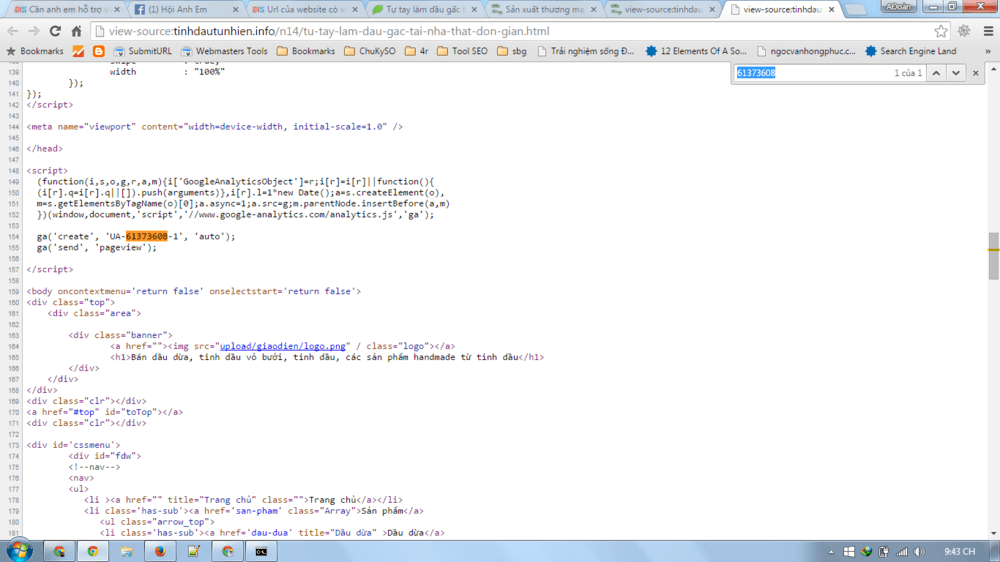Launch Firefox from the taskbar
This screenshot has height=562, width=1000.
(x=160, y=551)
